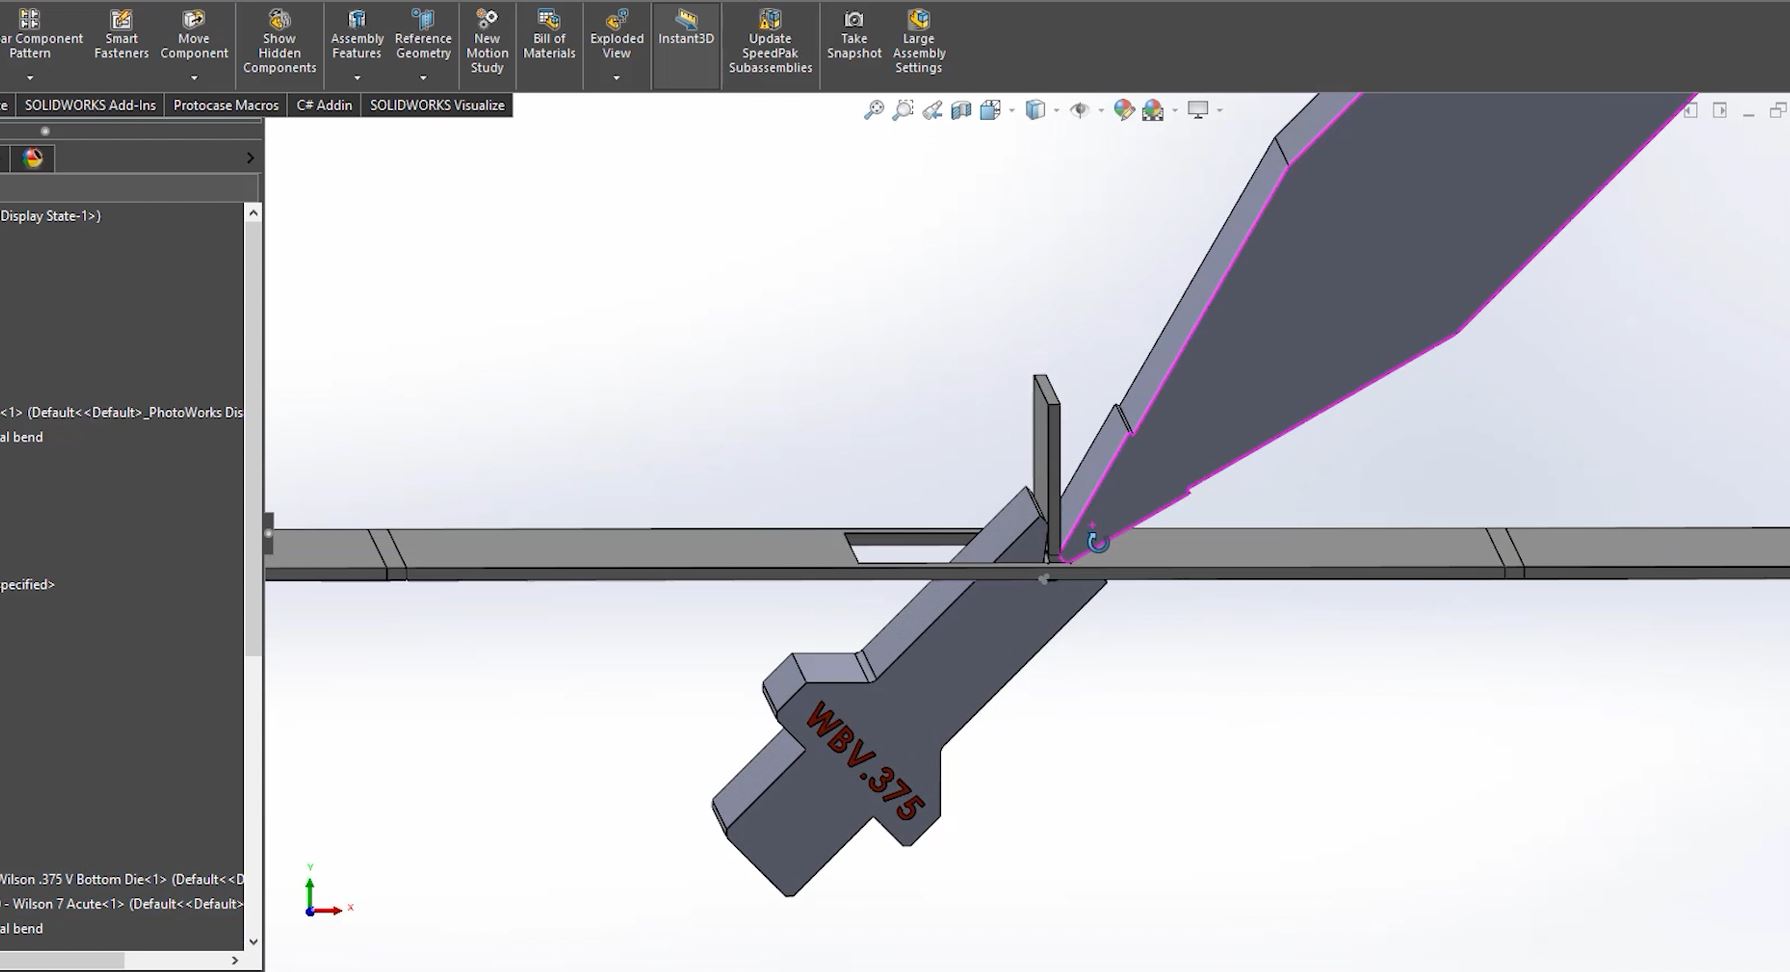Open Large Assembly Settings

pyautogui.click(x=919, y=42)
